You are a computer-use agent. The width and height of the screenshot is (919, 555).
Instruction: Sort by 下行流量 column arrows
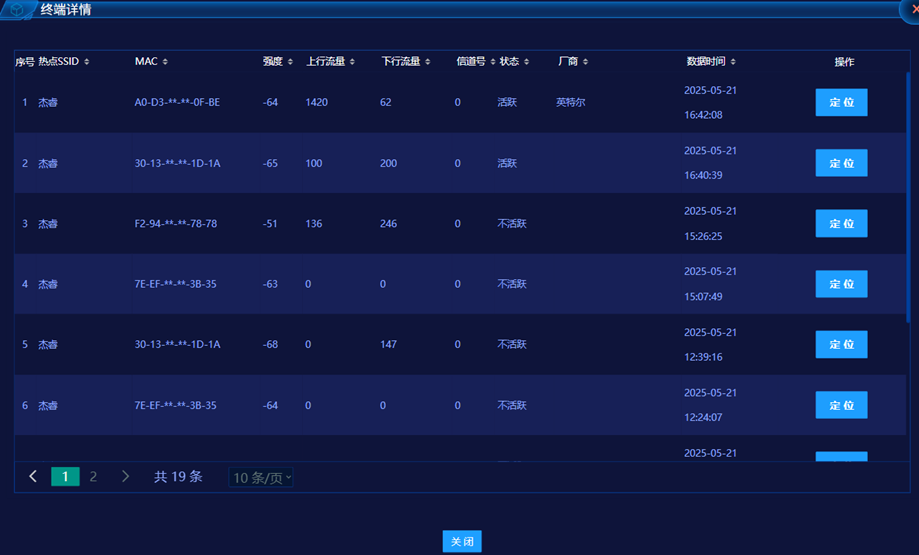coord(428,62)
